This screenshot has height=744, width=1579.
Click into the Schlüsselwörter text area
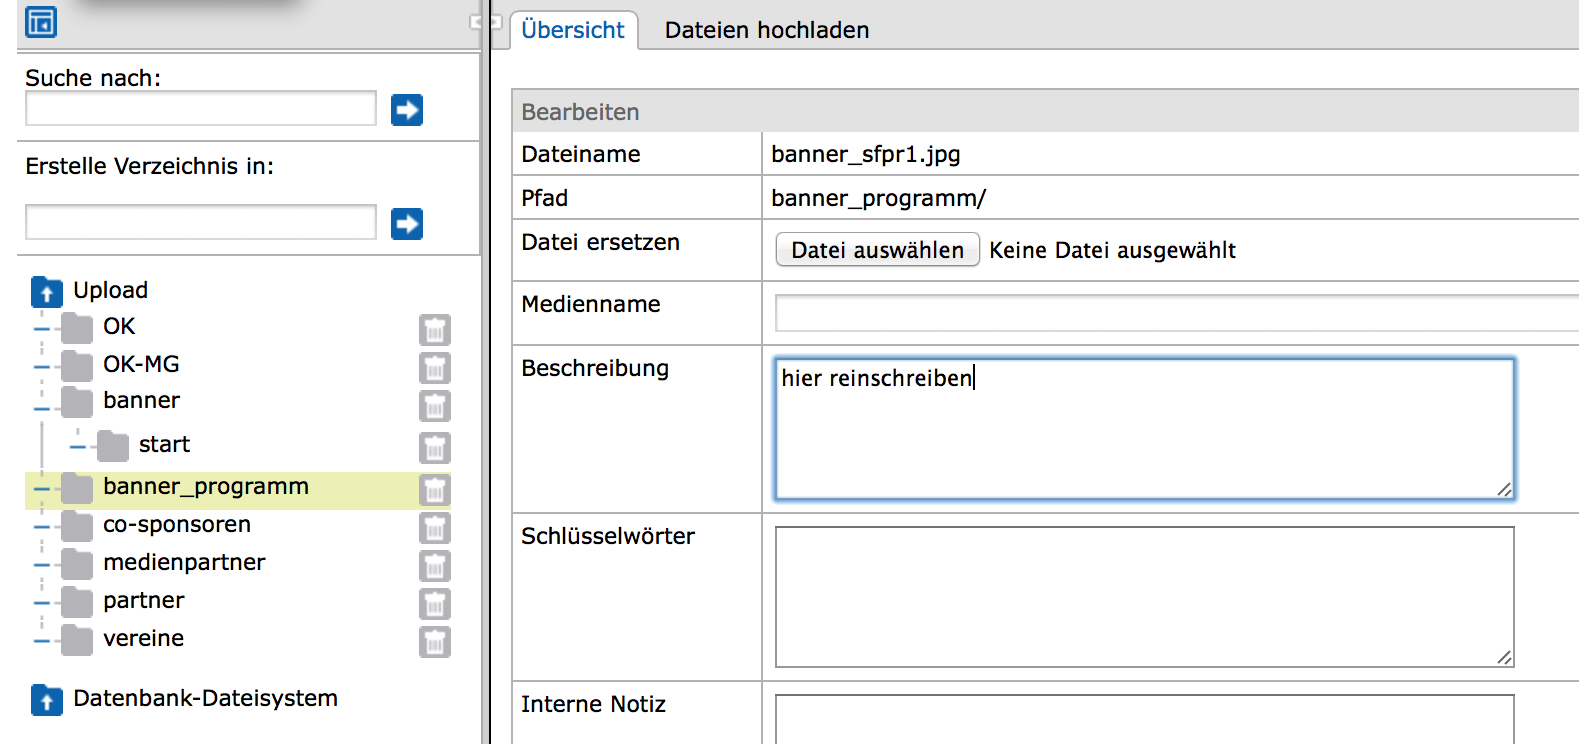click(1143, 596)
